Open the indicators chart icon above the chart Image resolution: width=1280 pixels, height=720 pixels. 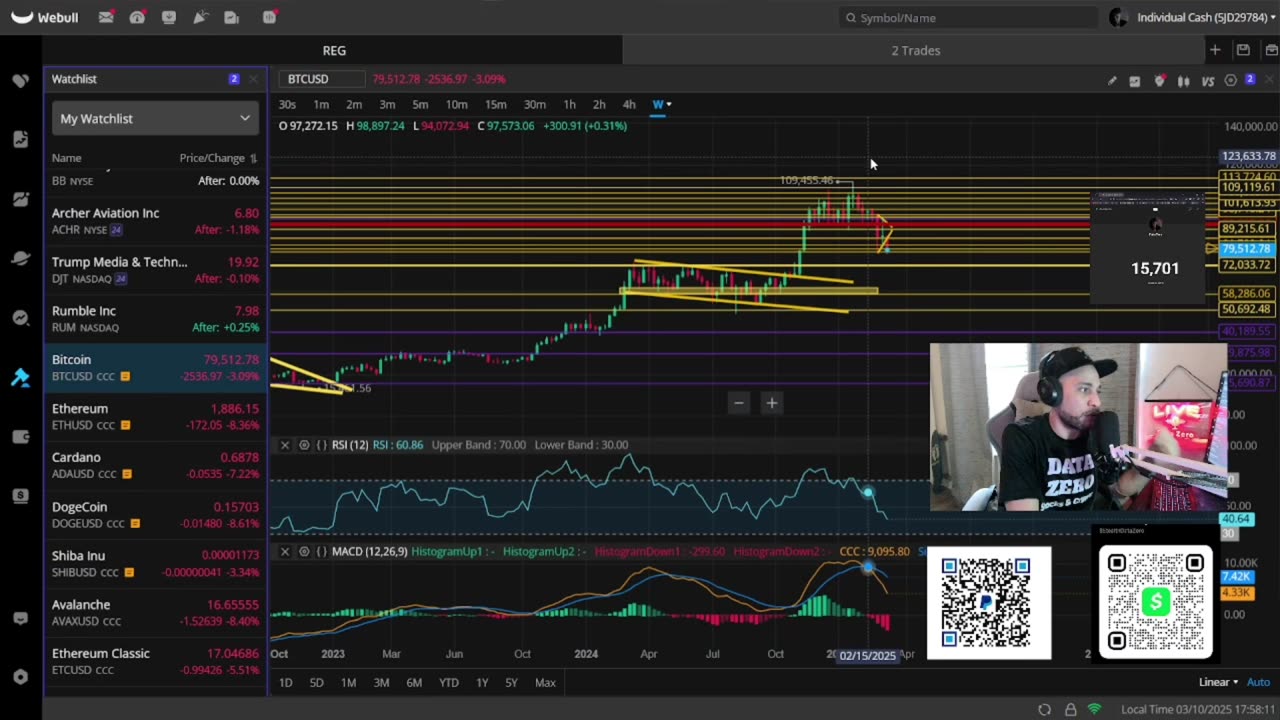[1135, 81]
